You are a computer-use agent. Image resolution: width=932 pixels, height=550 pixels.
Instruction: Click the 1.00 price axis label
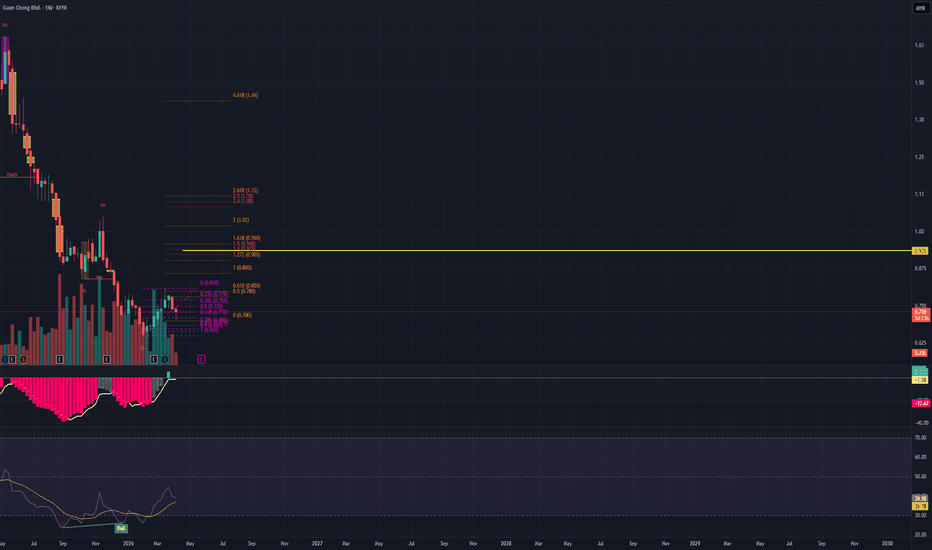920,231
